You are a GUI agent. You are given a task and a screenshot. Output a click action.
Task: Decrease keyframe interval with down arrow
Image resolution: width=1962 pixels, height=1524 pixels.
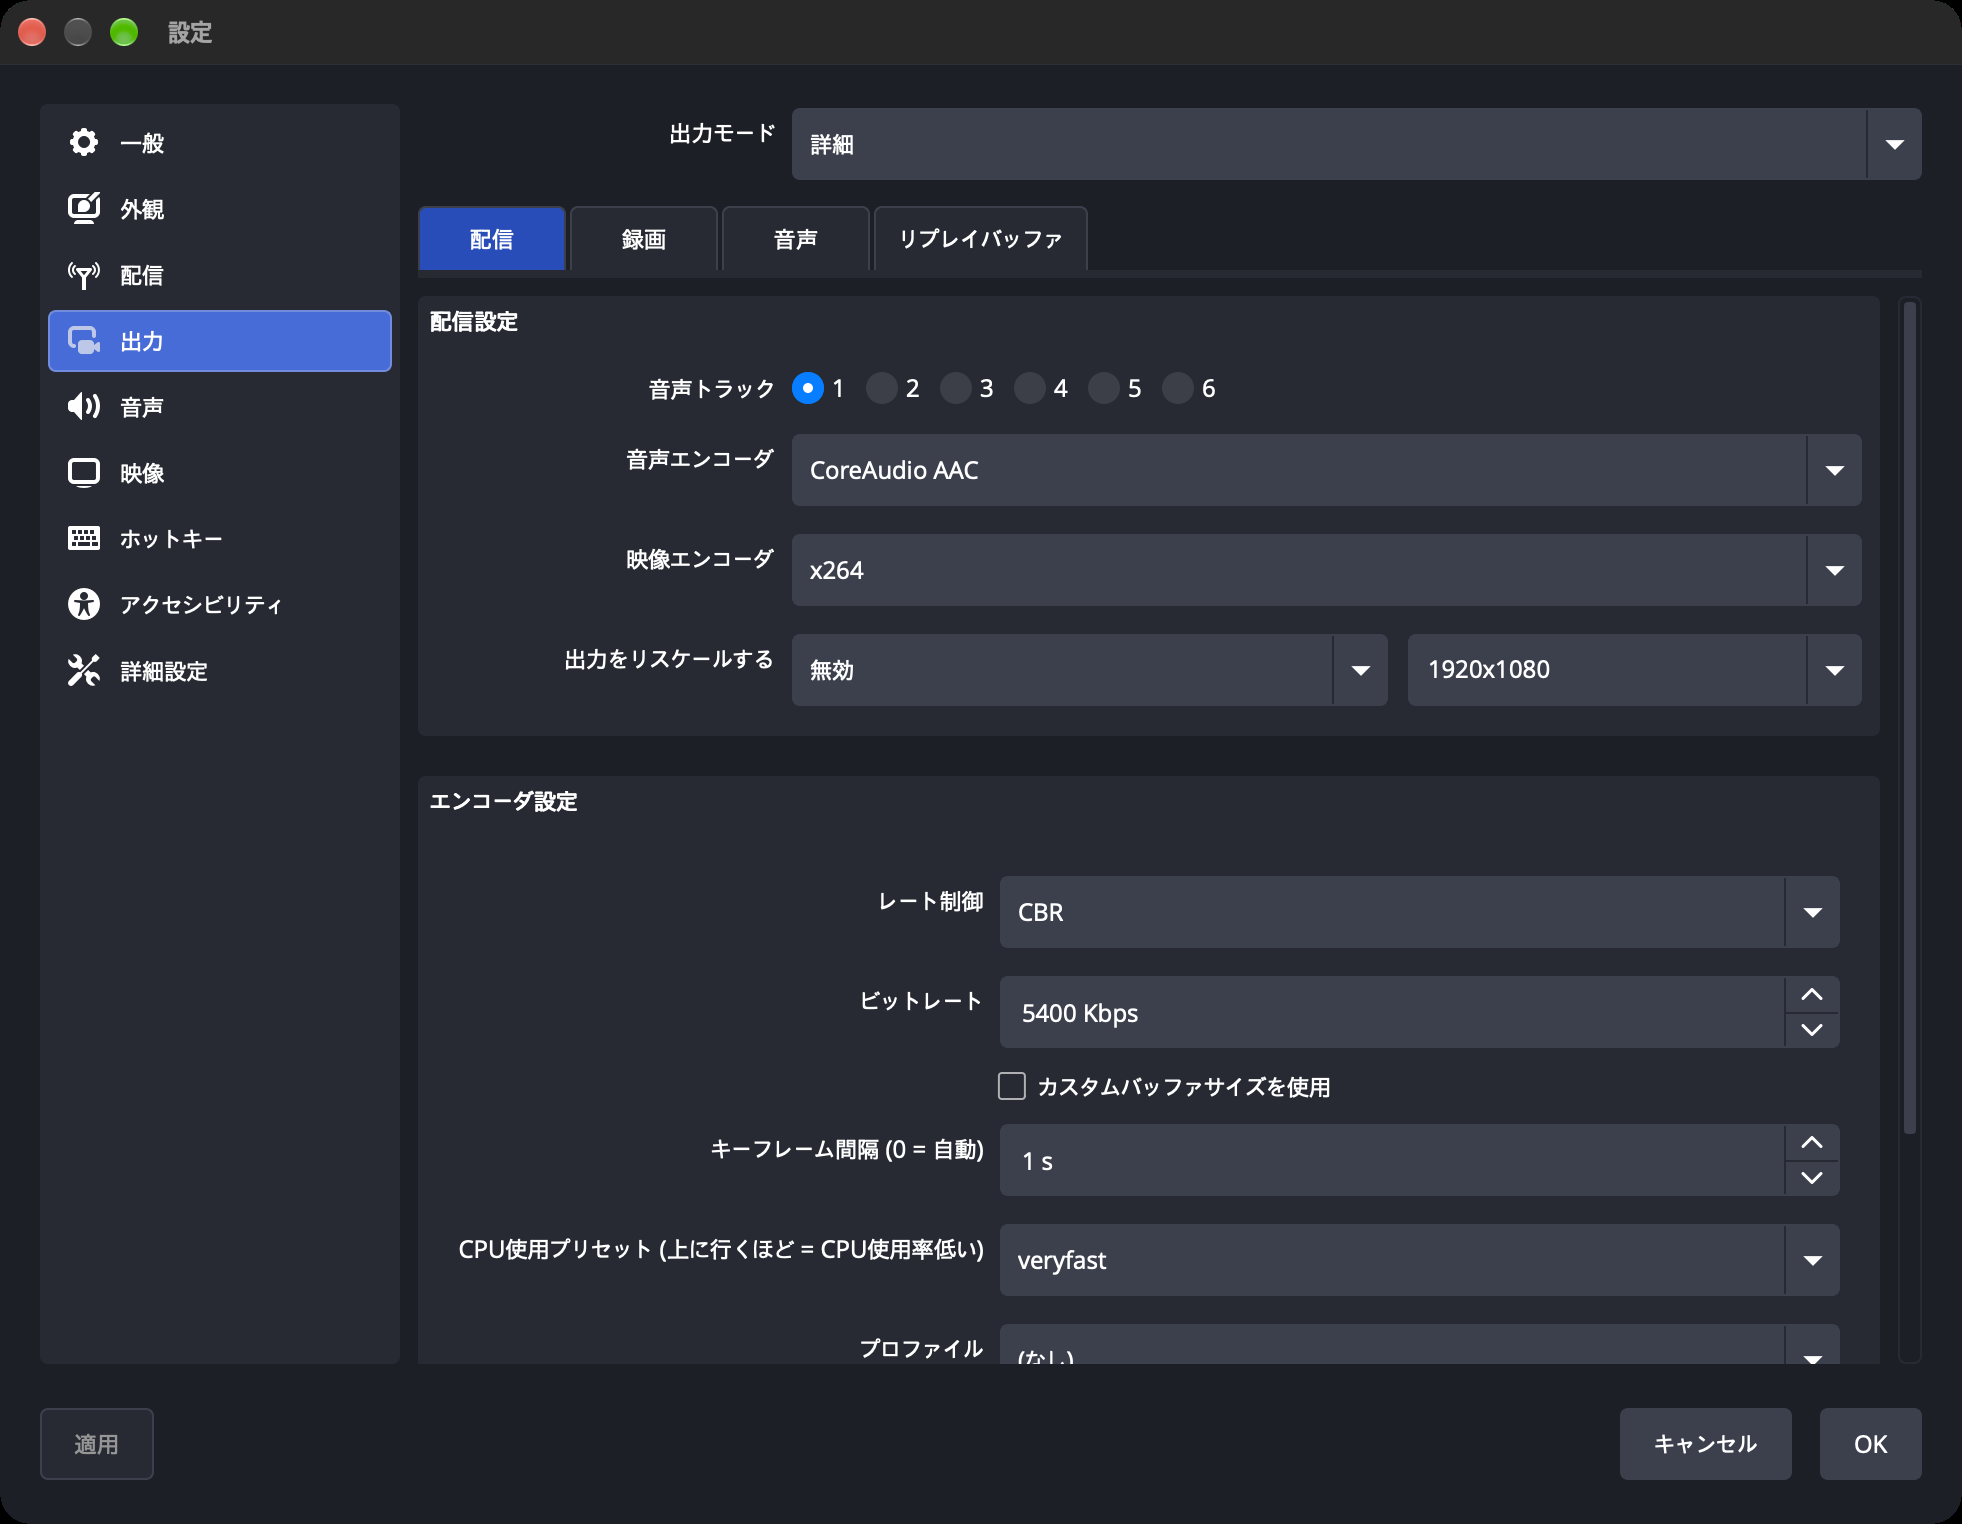1812,1178
